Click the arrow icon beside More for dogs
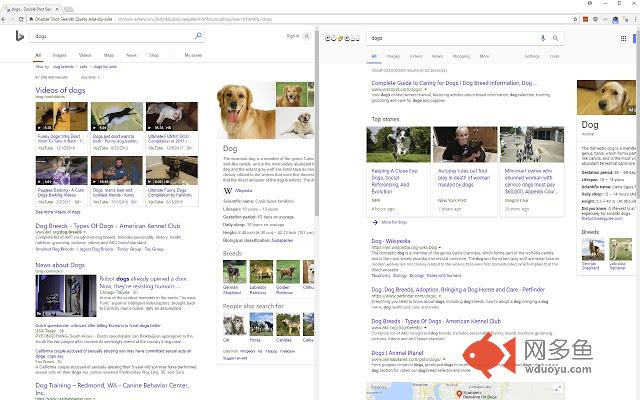 point(375,222)
